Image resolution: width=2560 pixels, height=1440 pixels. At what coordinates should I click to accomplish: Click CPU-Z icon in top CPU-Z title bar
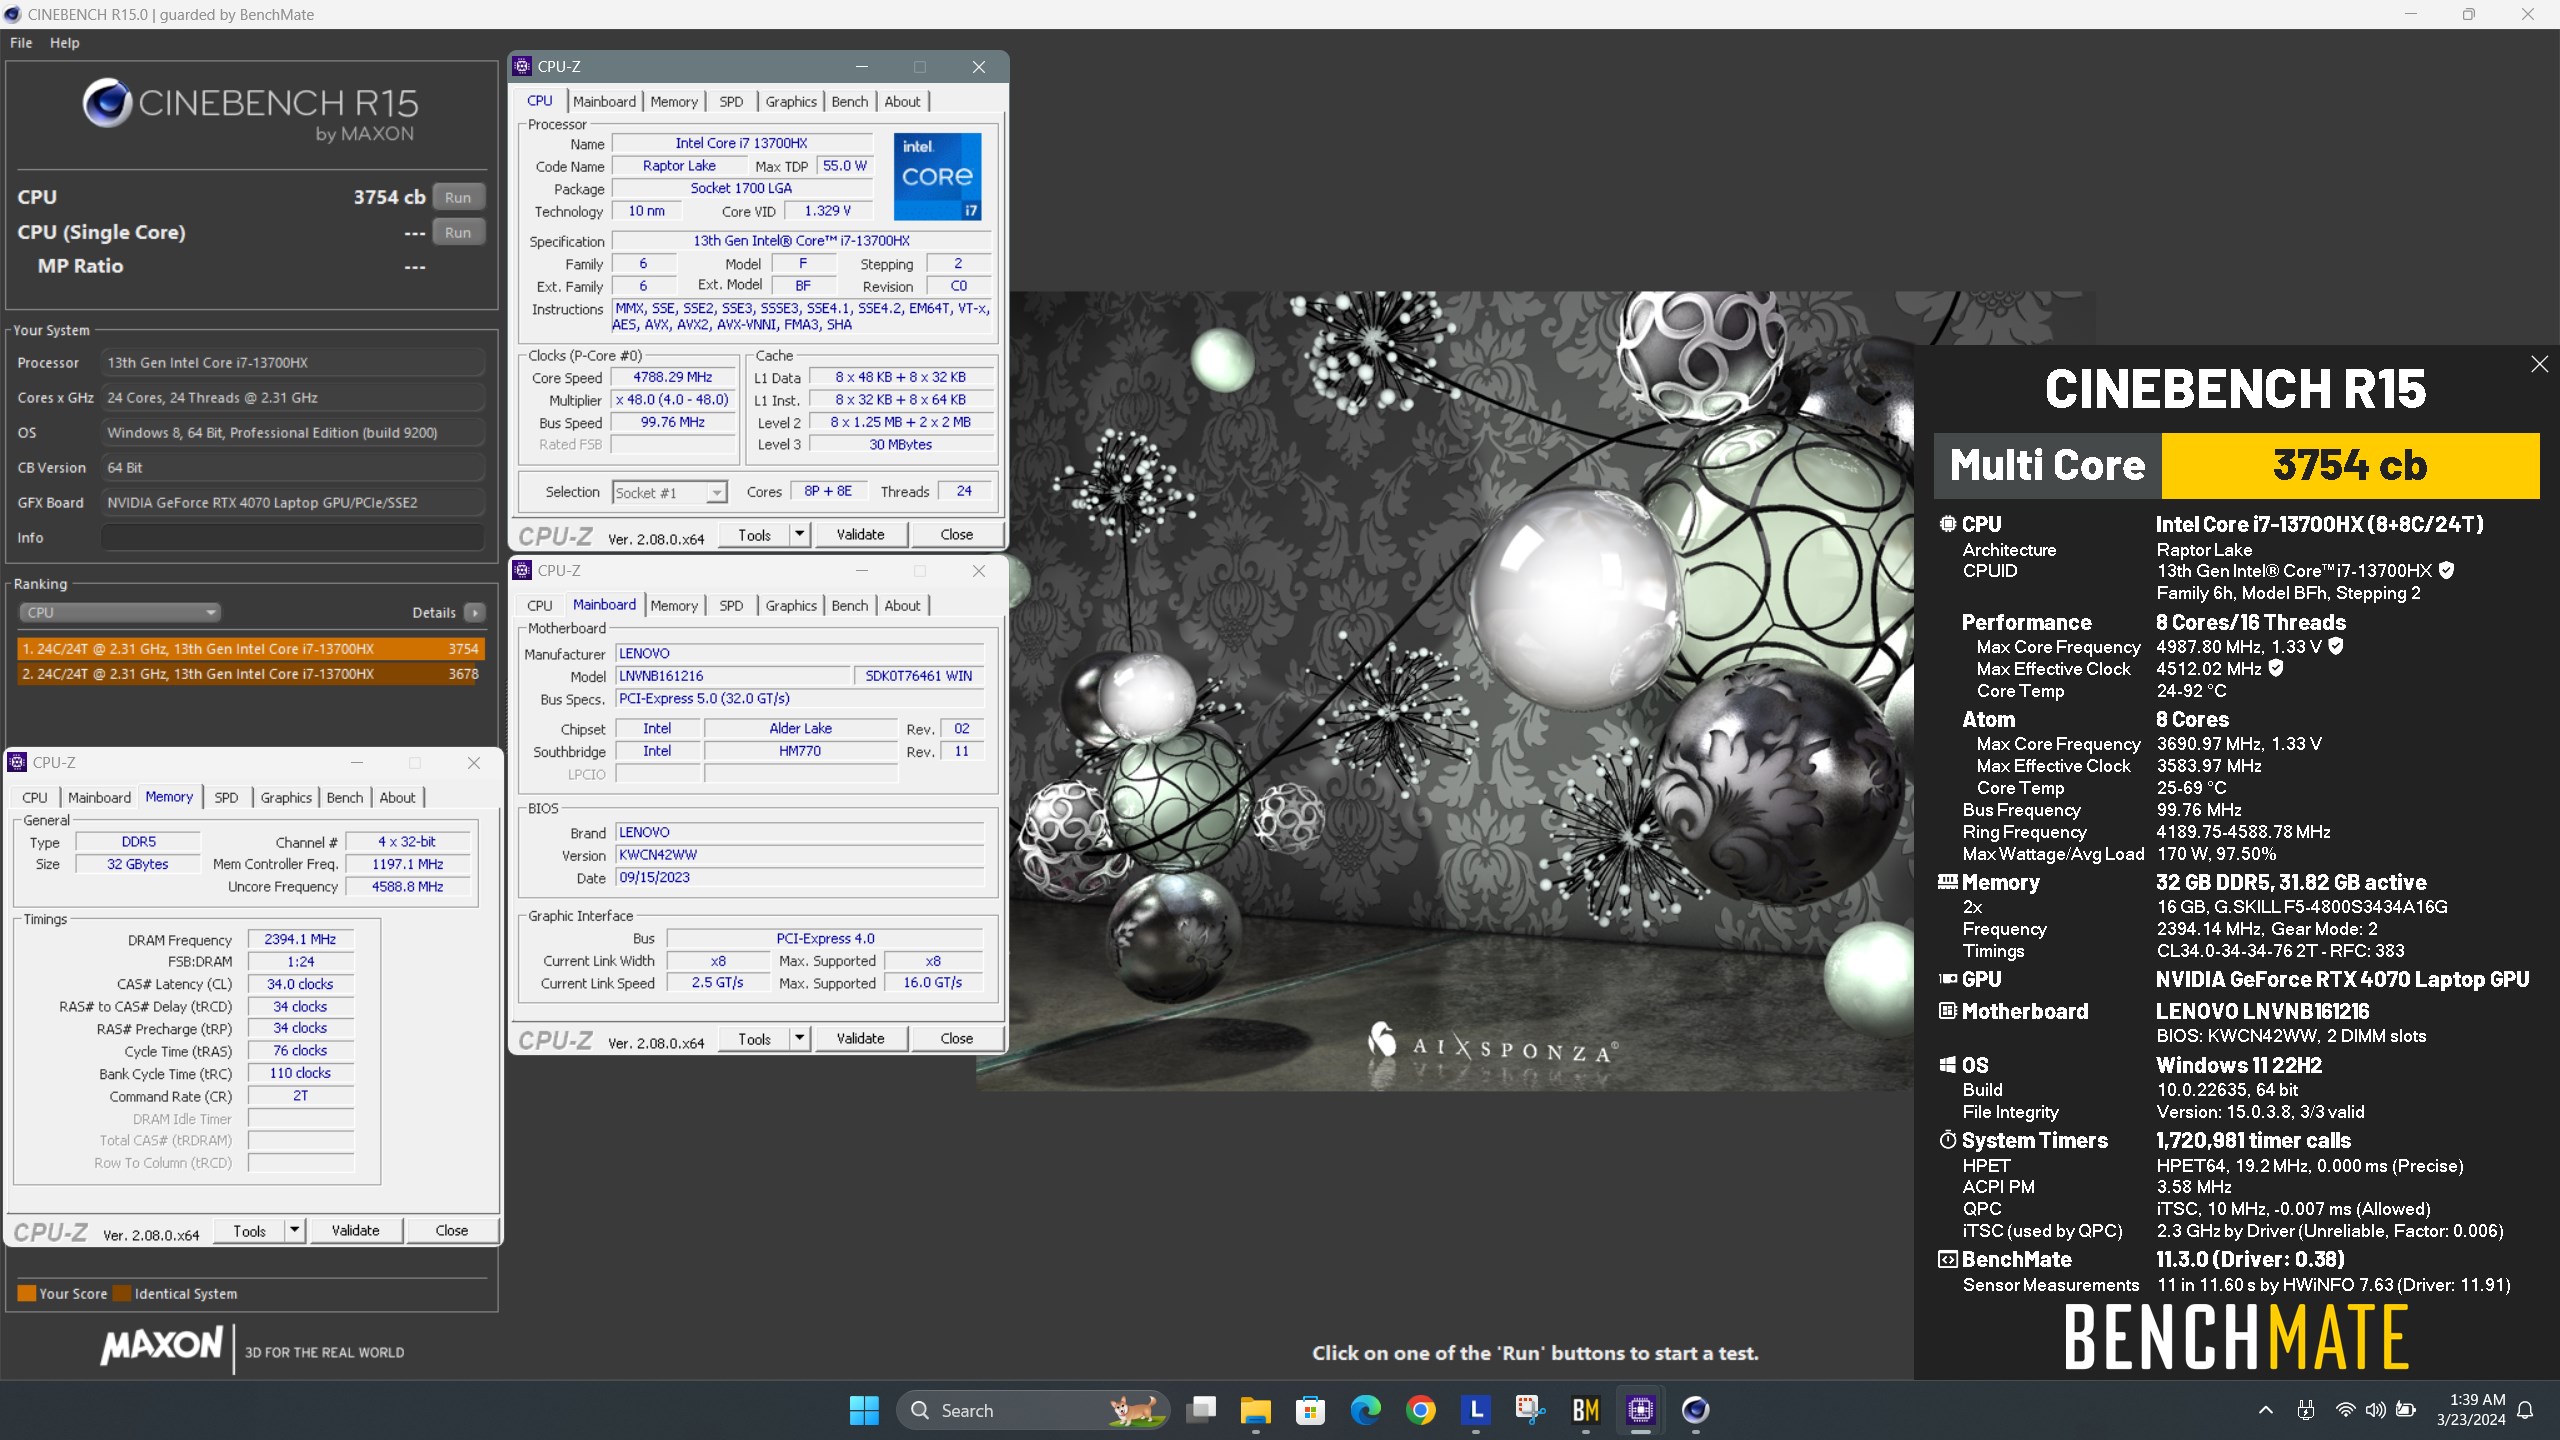pyautogui.click(x=522, y=66)
